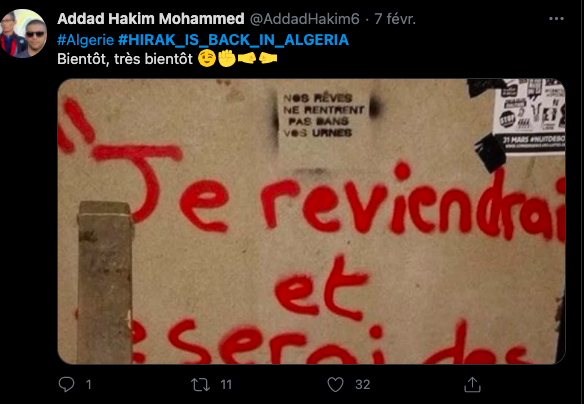This screenshot has height=404, width=584.
Task: Open the share upload icon
Action: [x=472, y=385]
